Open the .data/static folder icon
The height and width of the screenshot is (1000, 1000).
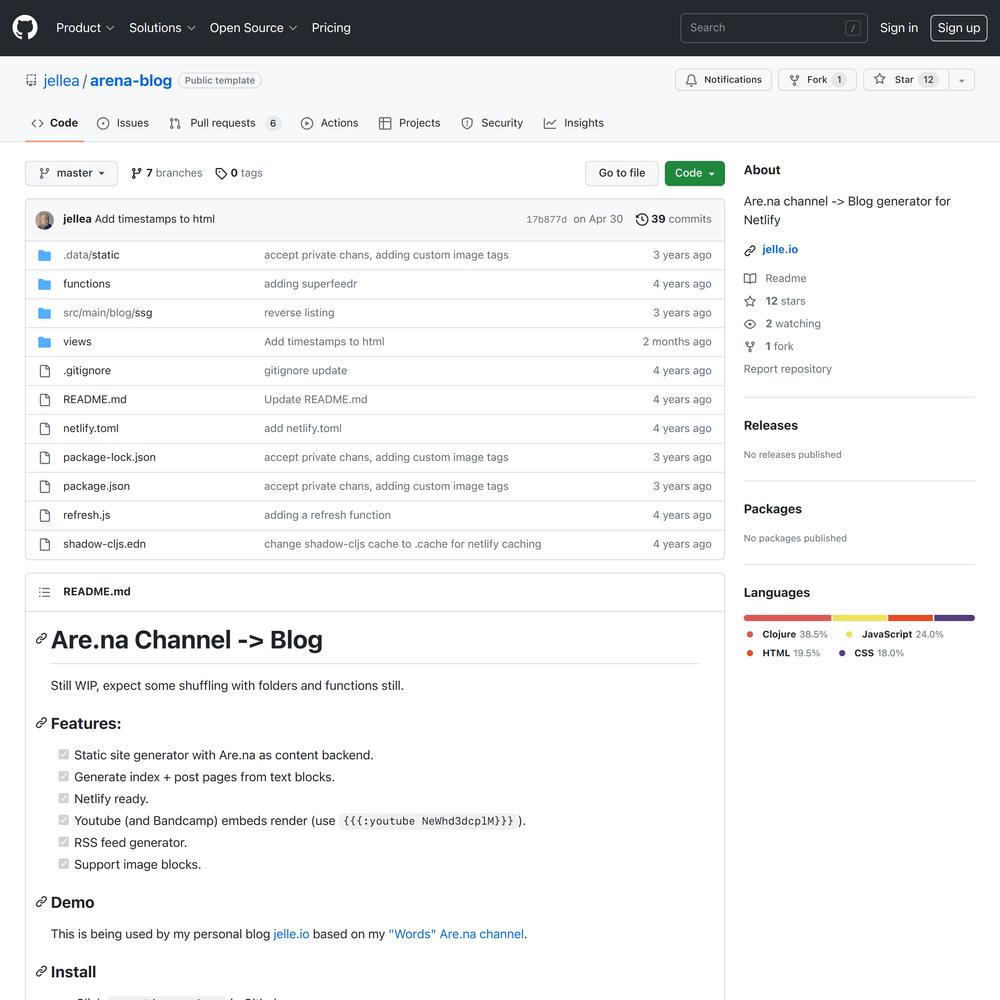pos(45,255)
